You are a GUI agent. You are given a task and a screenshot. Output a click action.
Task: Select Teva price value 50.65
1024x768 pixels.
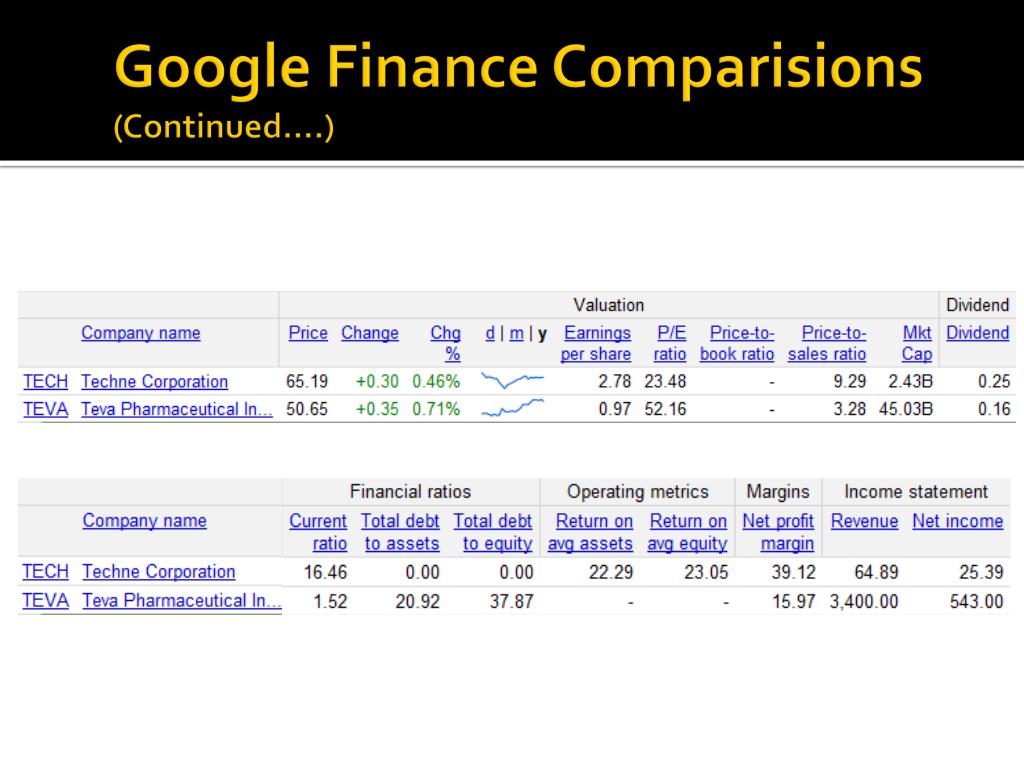307,409
